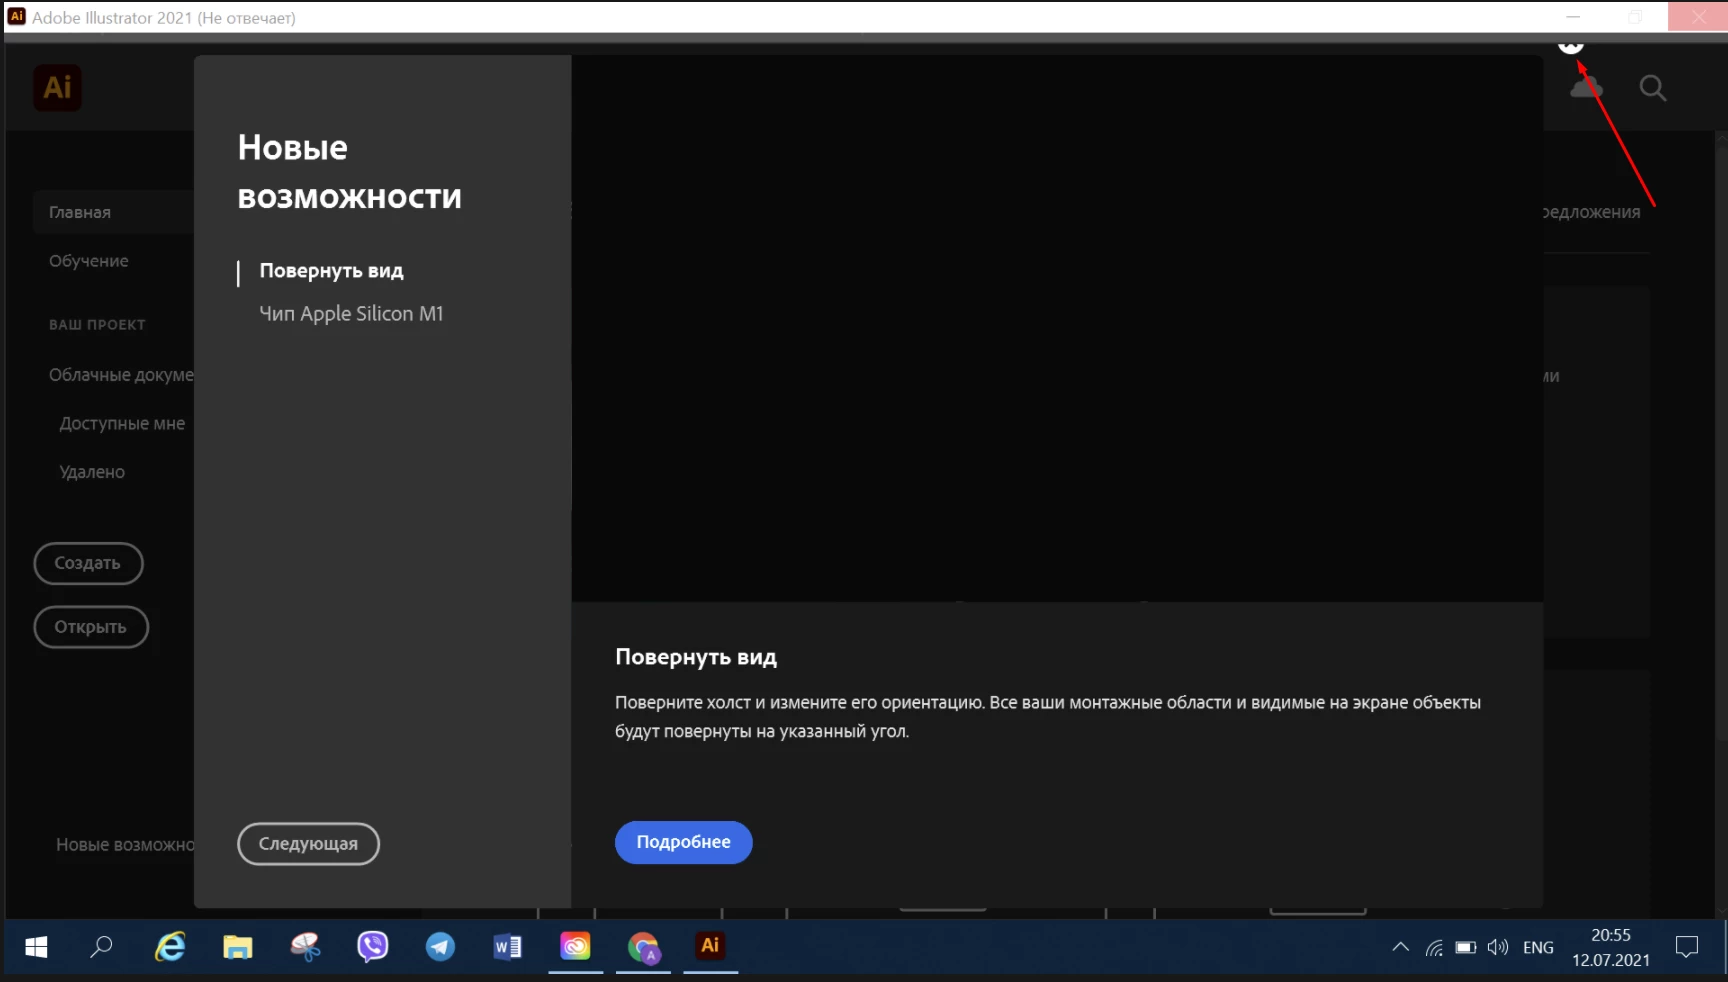Click the "Следующая" button
1728x982 pixels.
pos(308,844)
